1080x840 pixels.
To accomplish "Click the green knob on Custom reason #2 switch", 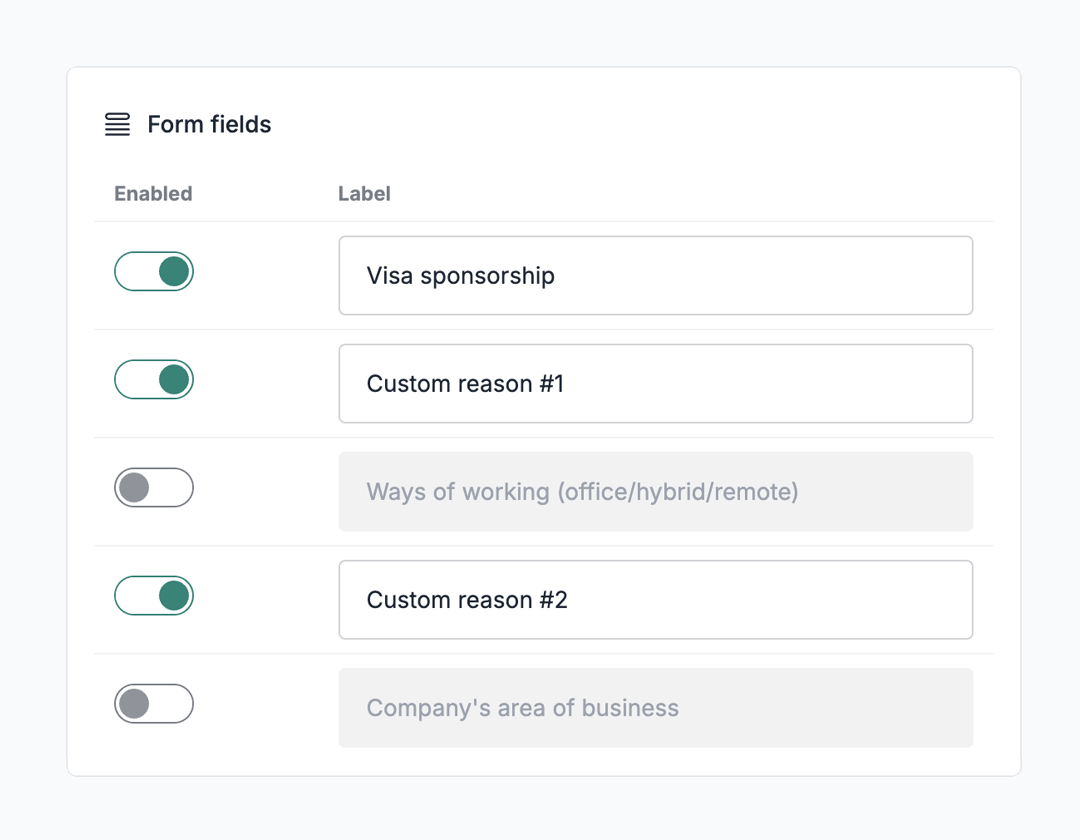I will coord(174,596).
